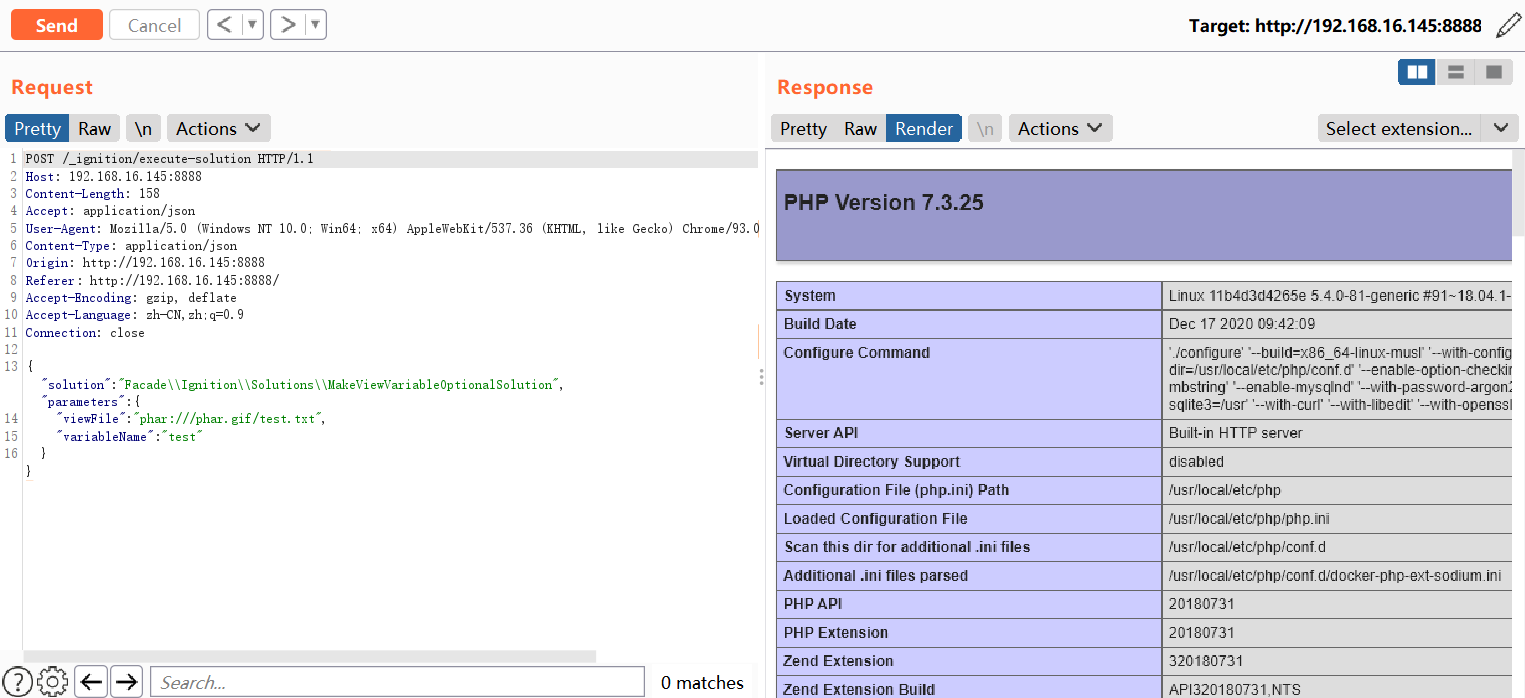Click the Cancel button
The height and width of the screenshot is (698, 1525).
(x=154, y=25)
